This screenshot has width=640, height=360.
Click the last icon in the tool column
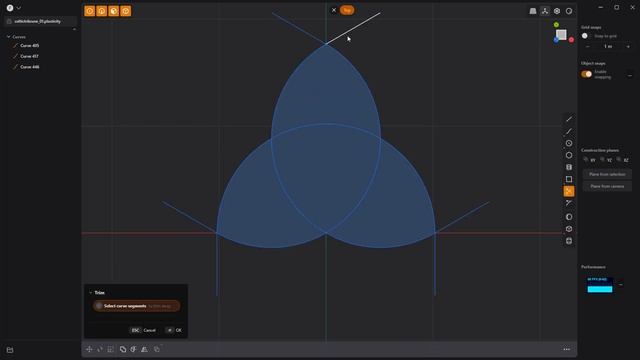click(569, 241)
